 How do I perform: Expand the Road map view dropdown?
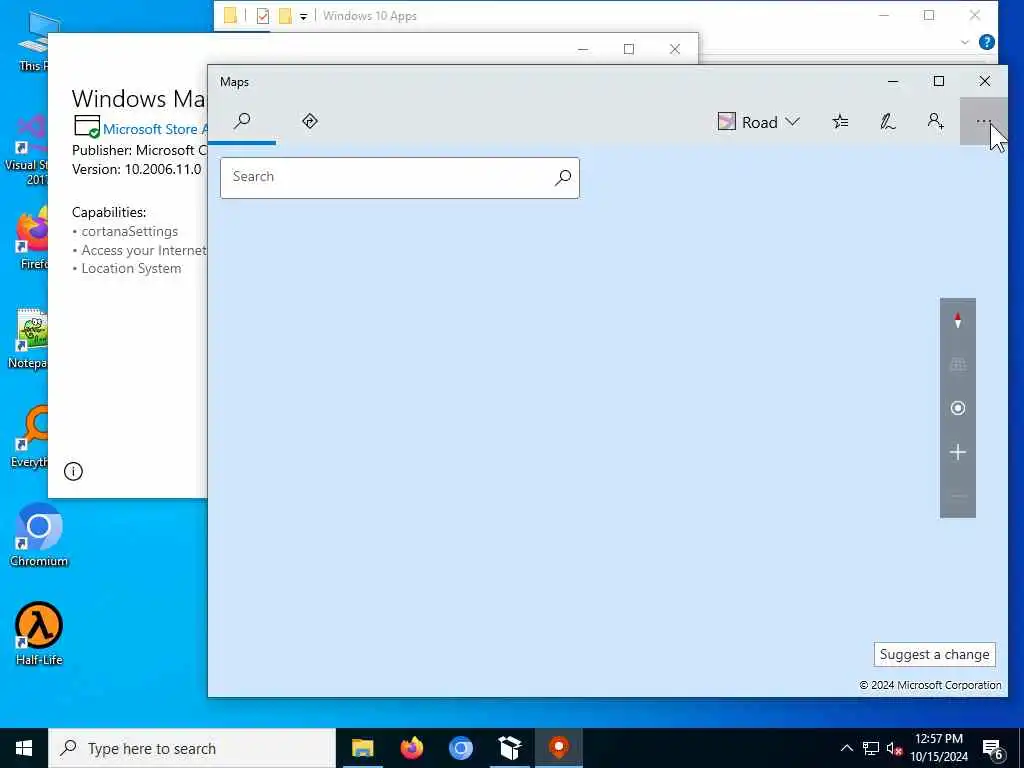pos(758,122)
